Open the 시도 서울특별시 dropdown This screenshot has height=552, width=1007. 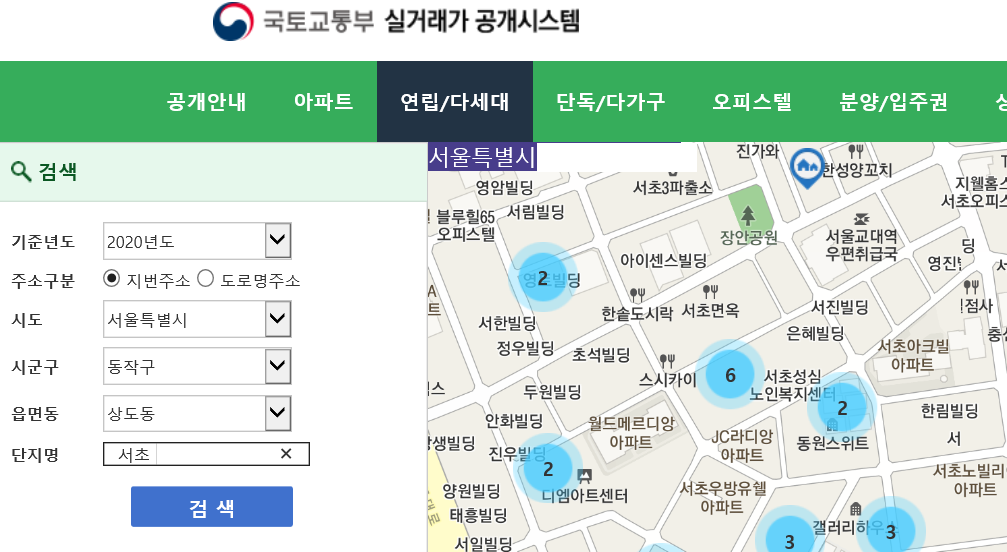click(197, 319)
